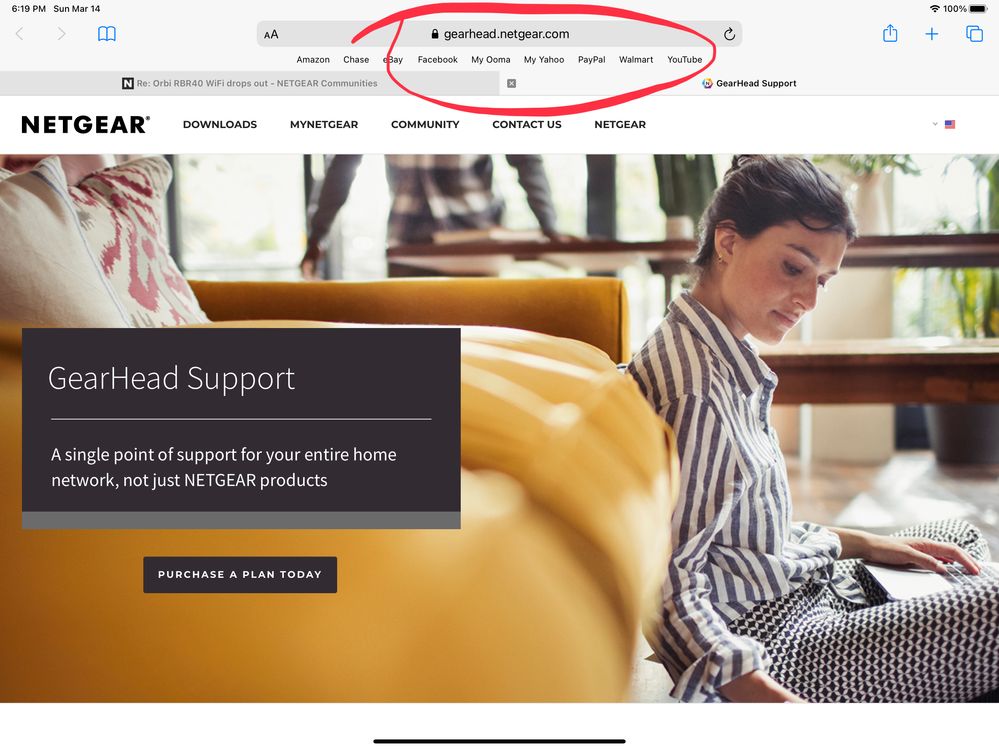Switch to the NETGEAR Communities tab

coord(250,83)
